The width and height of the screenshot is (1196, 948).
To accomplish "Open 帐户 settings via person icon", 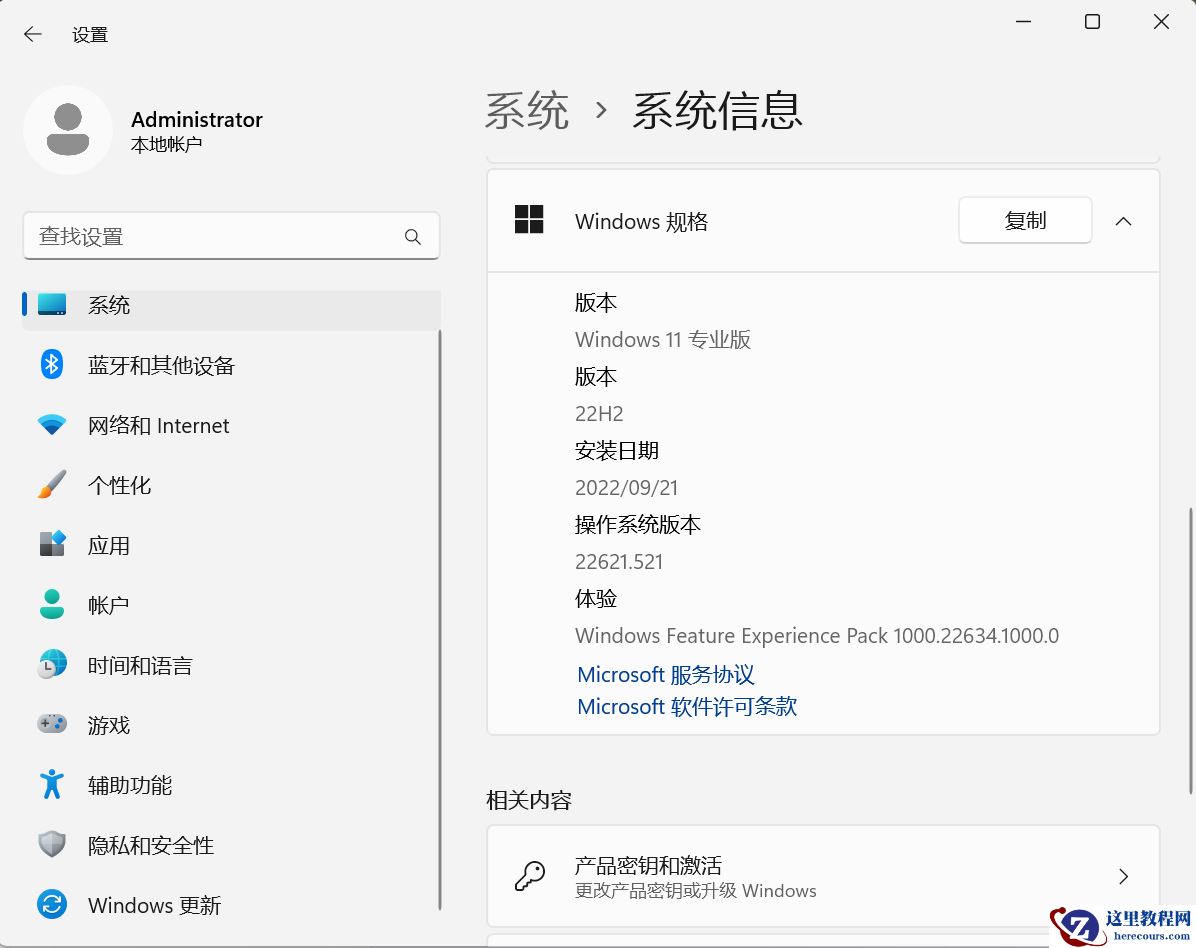I will tap(51, 604).
